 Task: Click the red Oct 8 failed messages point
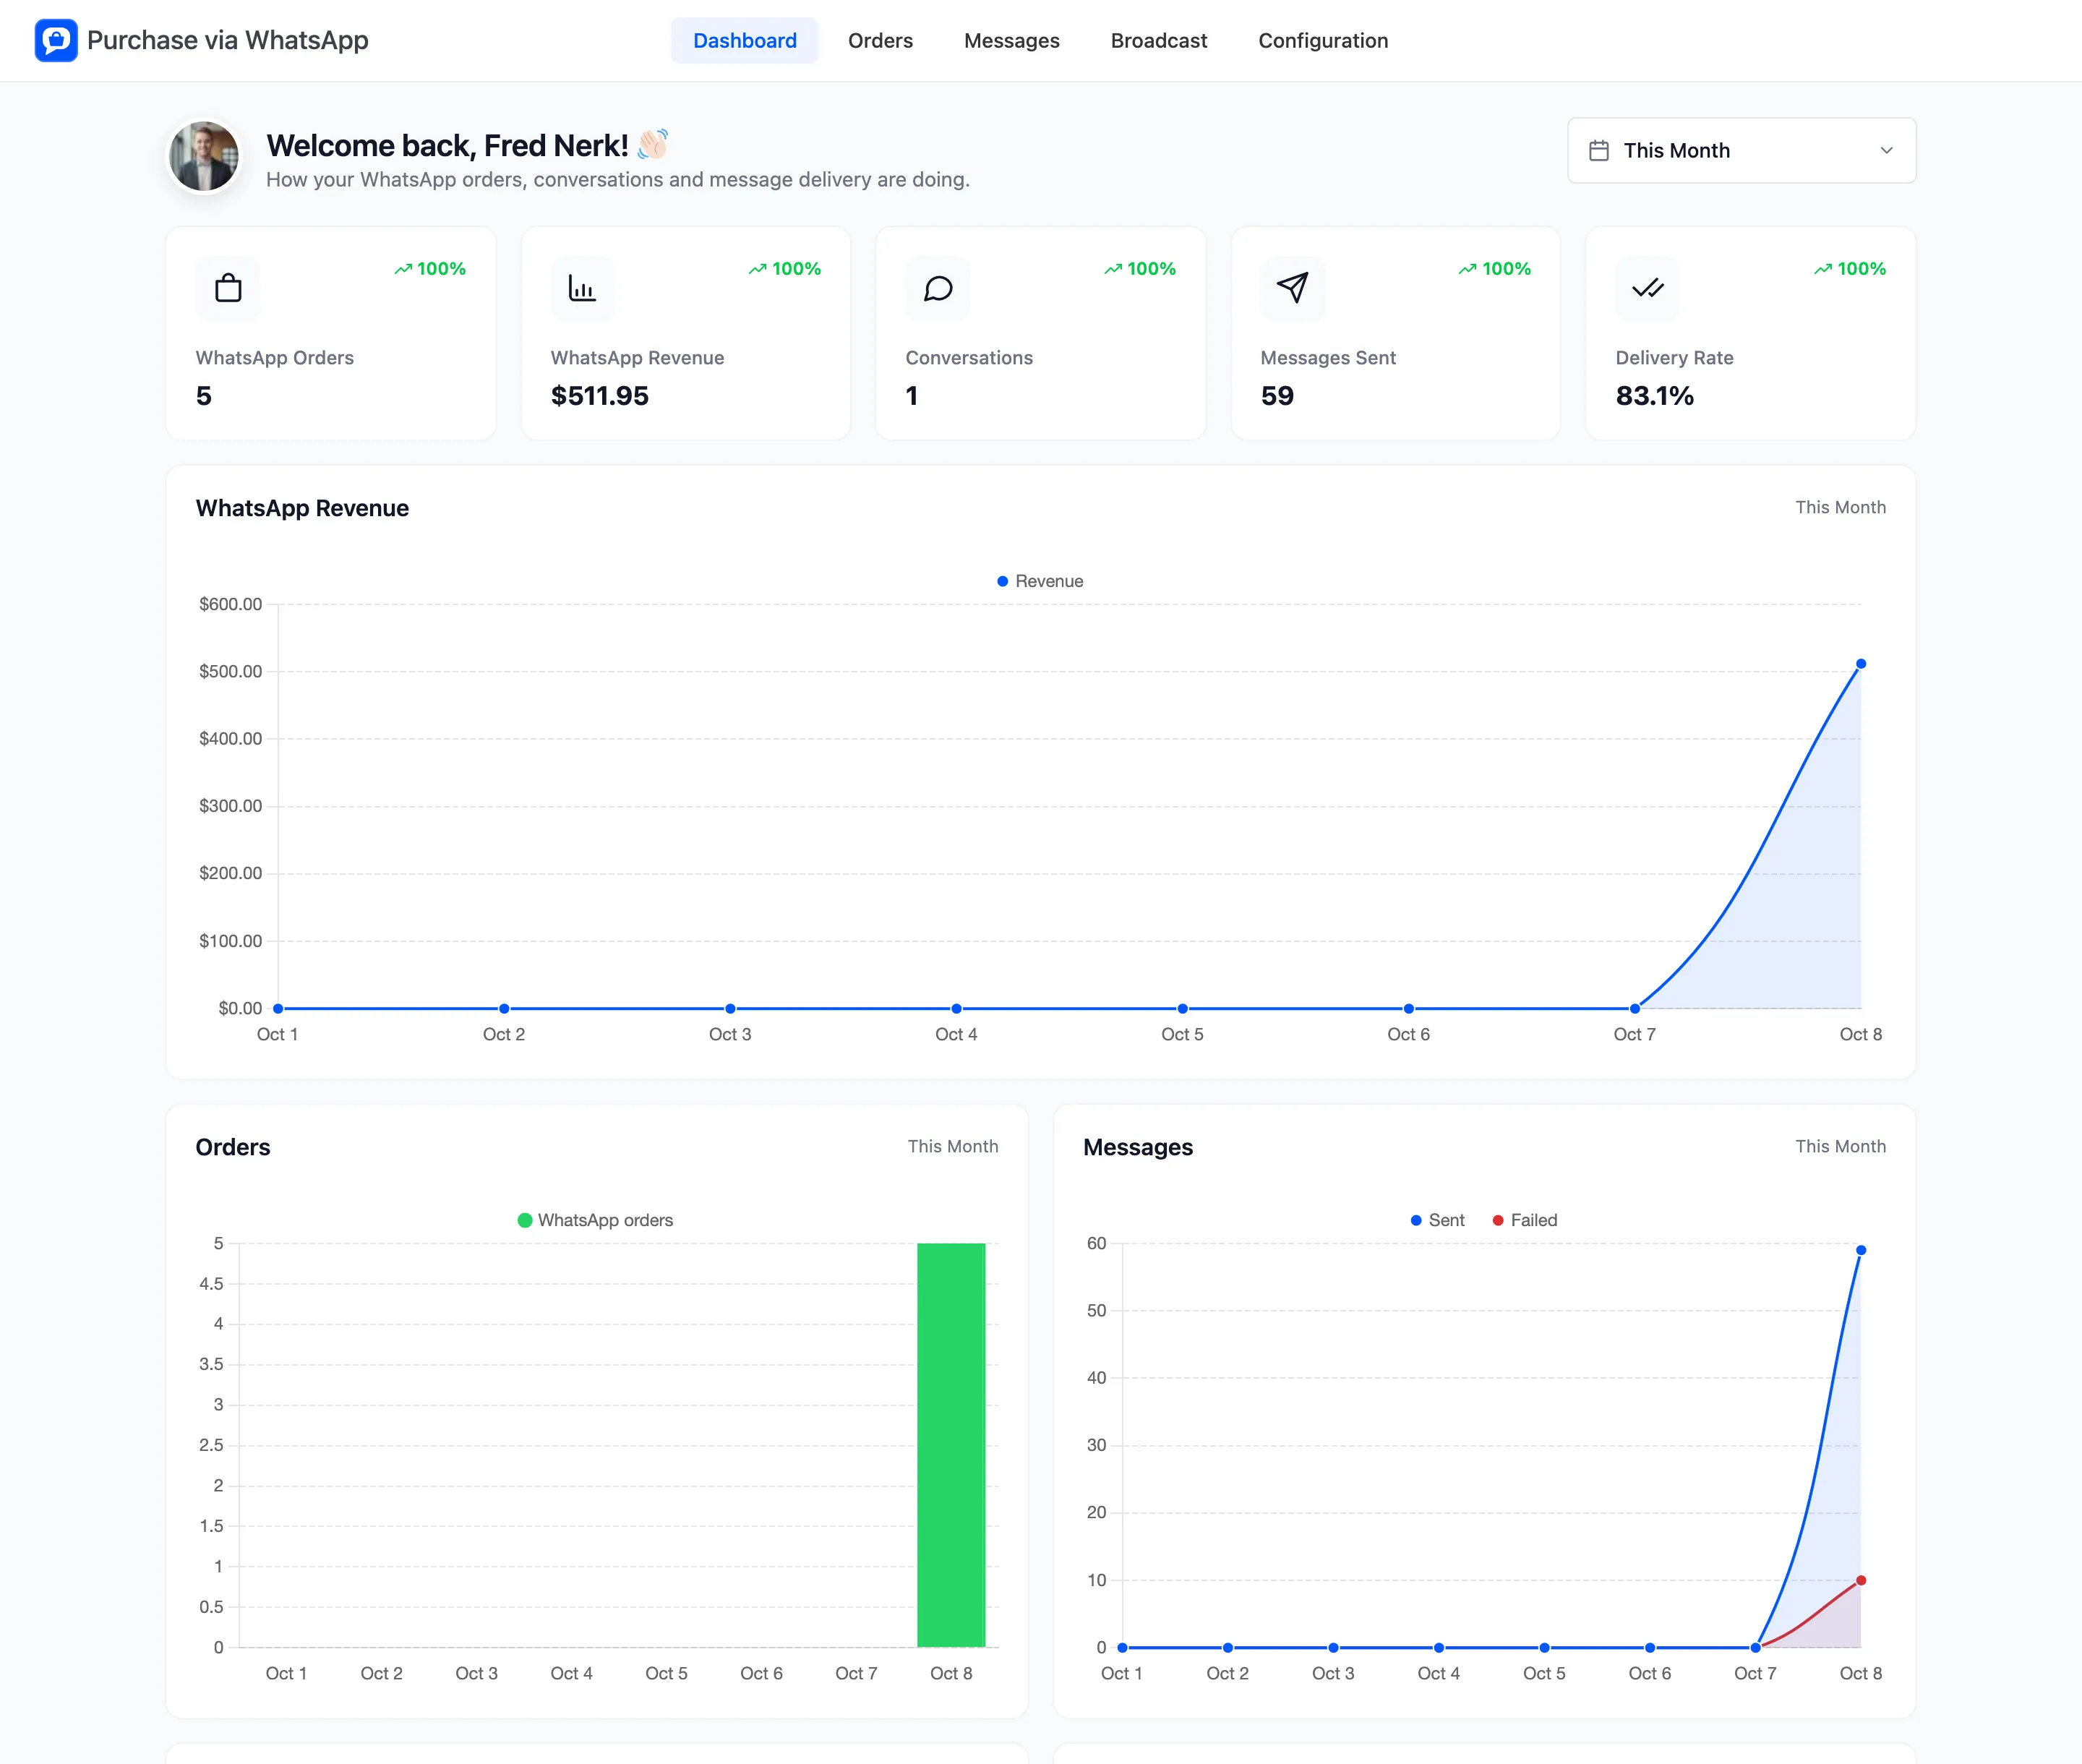(x=1860, y=1581)
